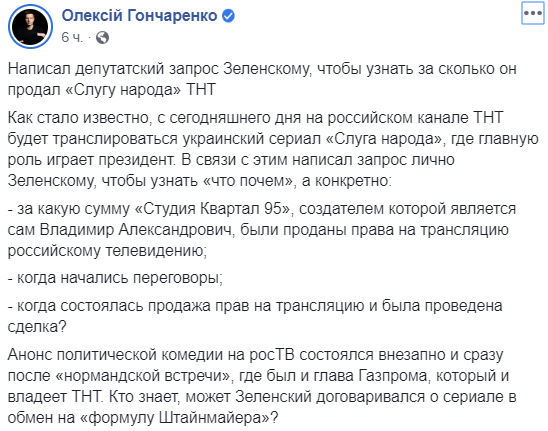Click the globe public-audience icon
The height and width of the screenshot is (431, 548).
102,37
